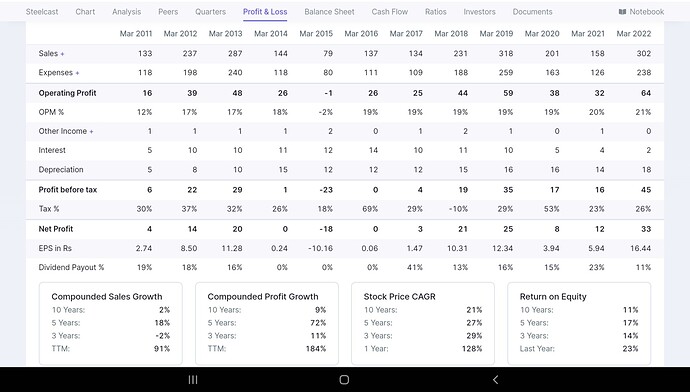Open the Chart tab
This screenshot has height=392, width=690.
[85, 12]
